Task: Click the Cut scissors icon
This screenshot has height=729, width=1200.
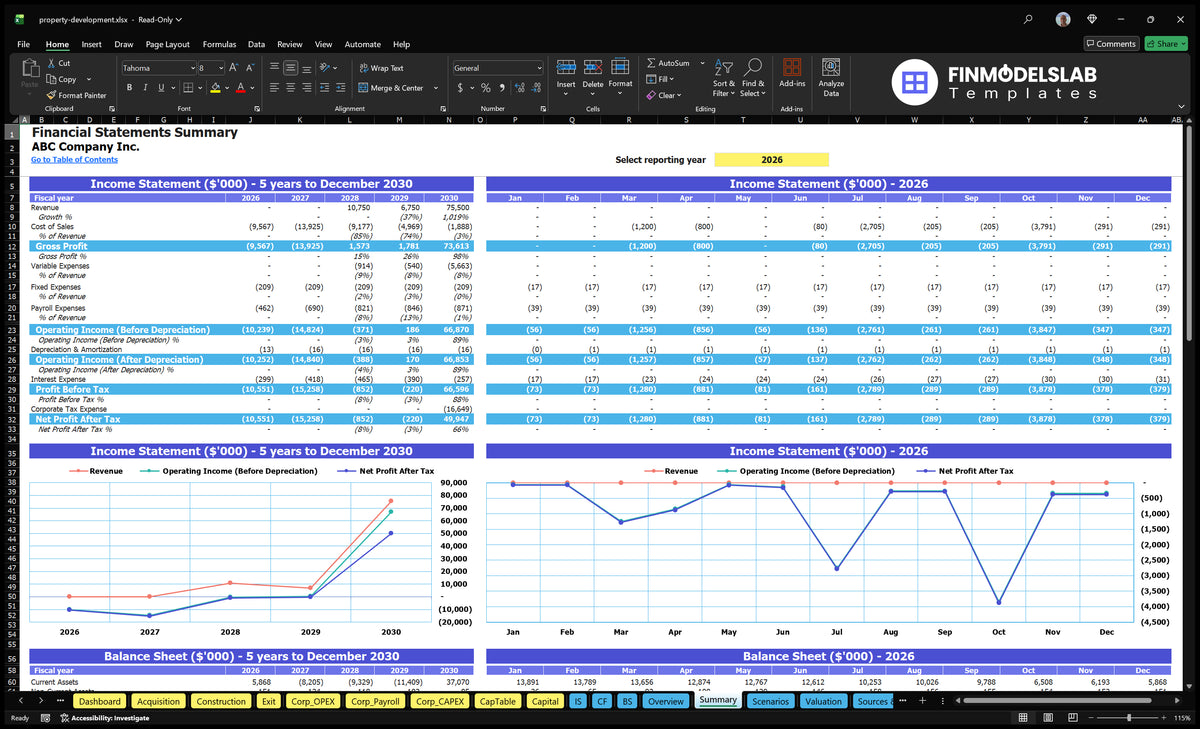Action: [51, 63]
